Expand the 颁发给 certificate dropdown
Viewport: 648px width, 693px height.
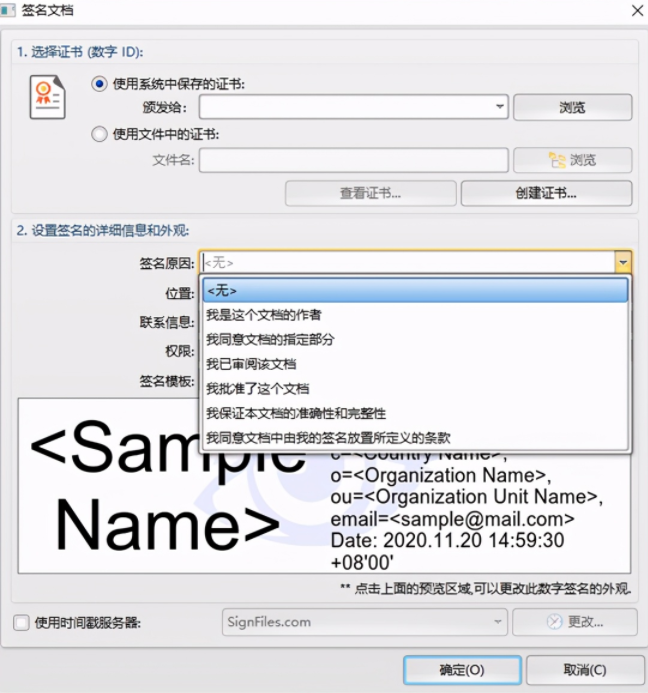500,107
